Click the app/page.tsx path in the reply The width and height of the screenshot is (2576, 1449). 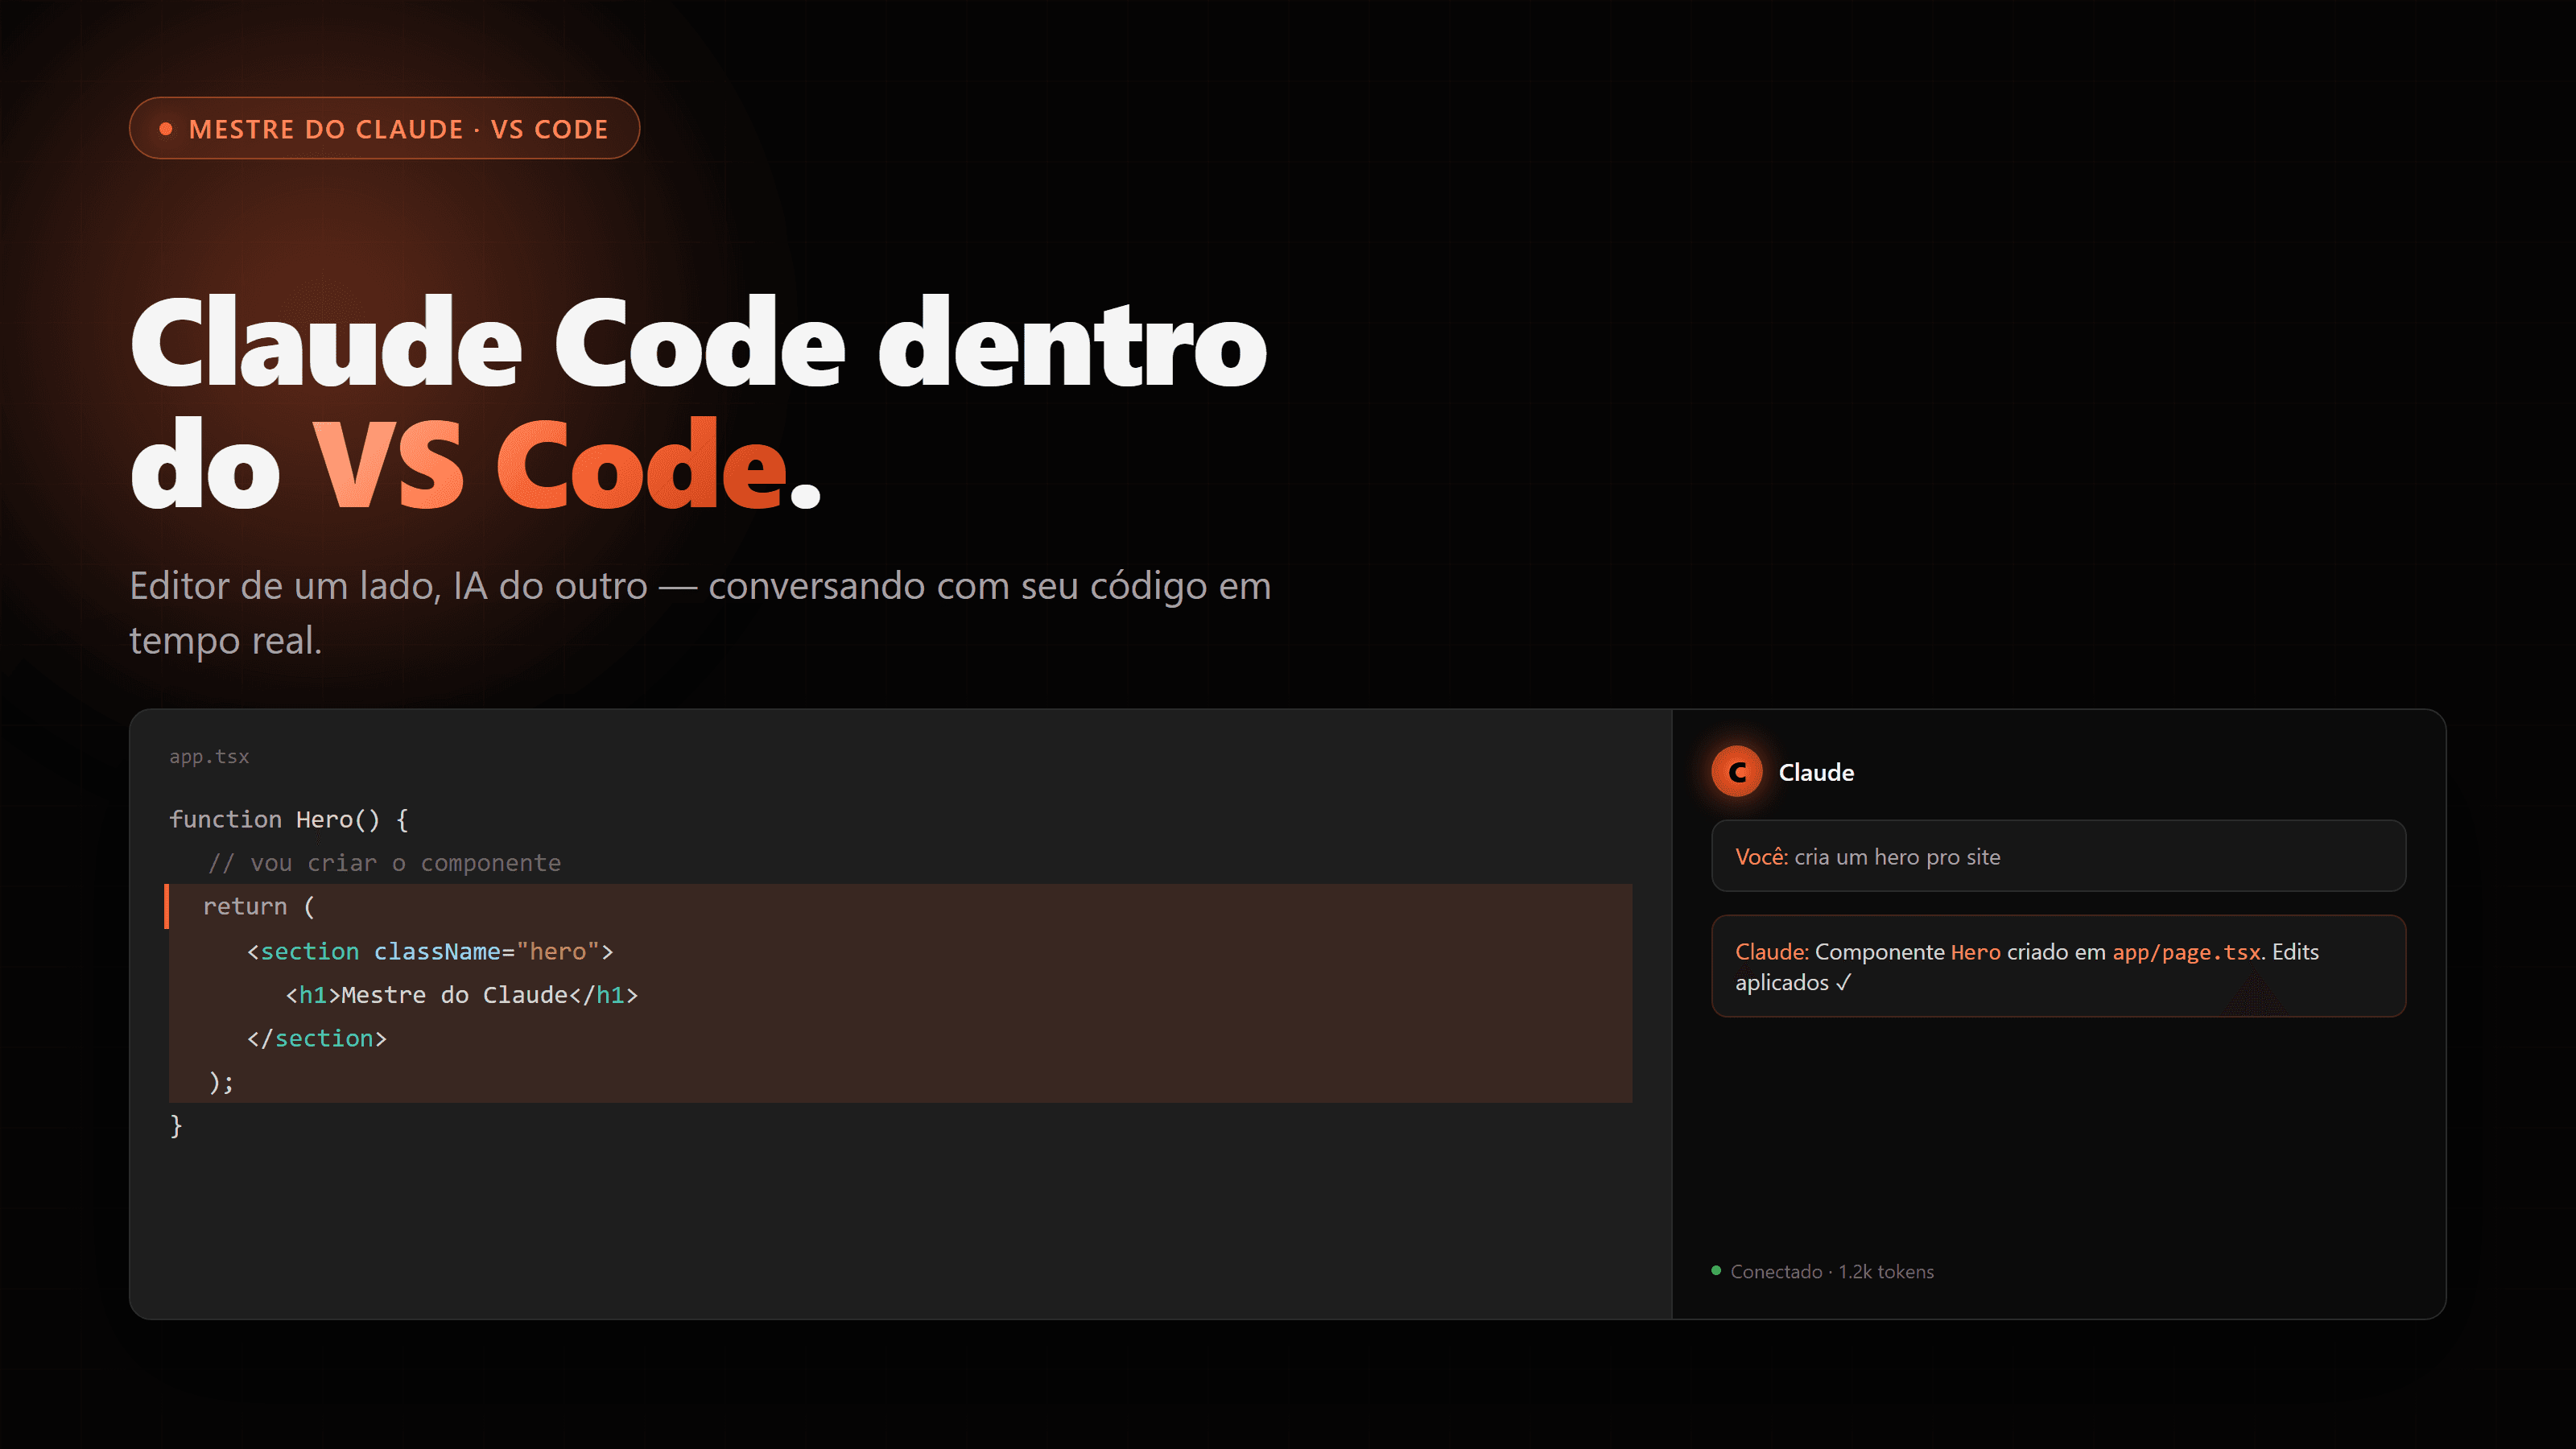pyautogui.click(x=2186, y=952)
